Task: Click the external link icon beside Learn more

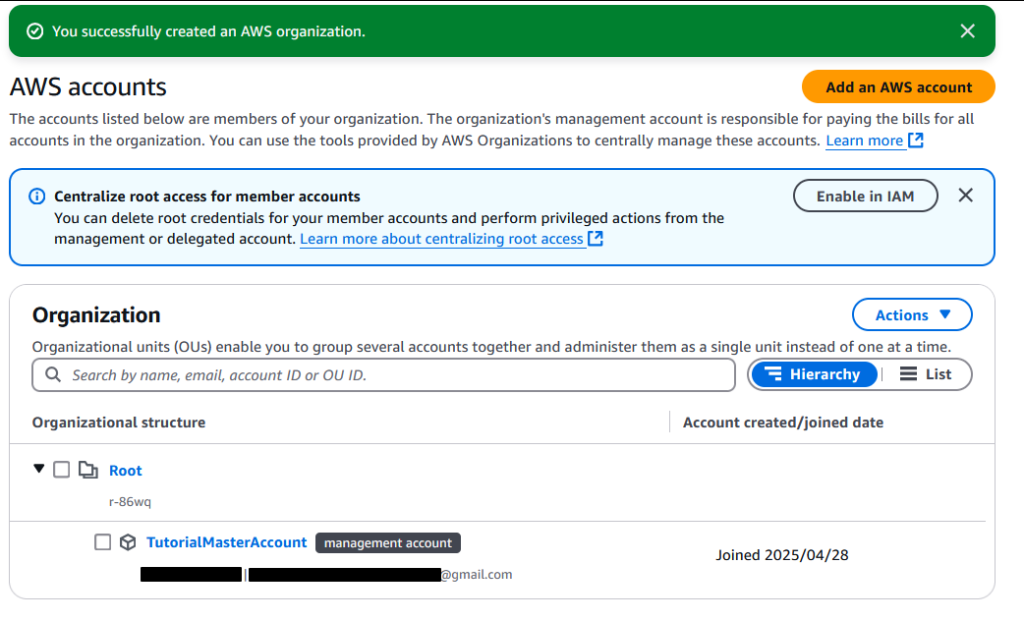Action: click(916, 140)
